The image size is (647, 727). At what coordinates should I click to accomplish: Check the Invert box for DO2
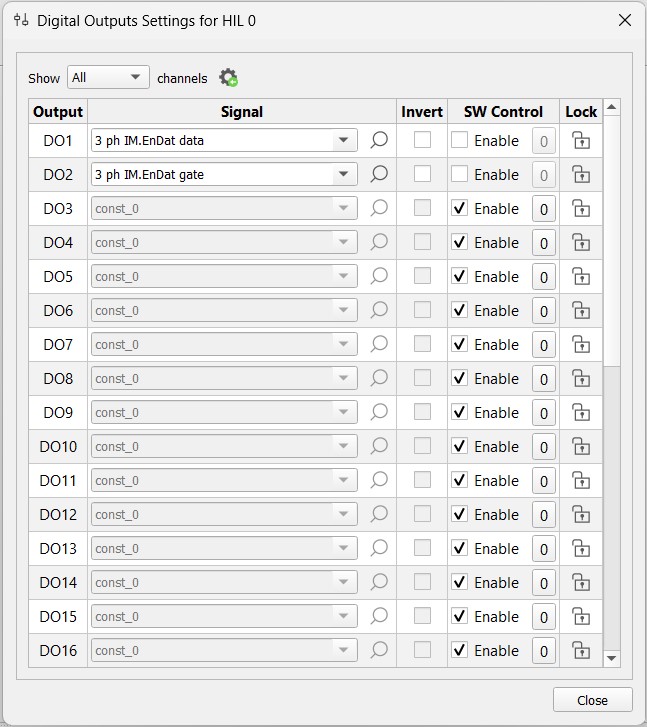422,175
